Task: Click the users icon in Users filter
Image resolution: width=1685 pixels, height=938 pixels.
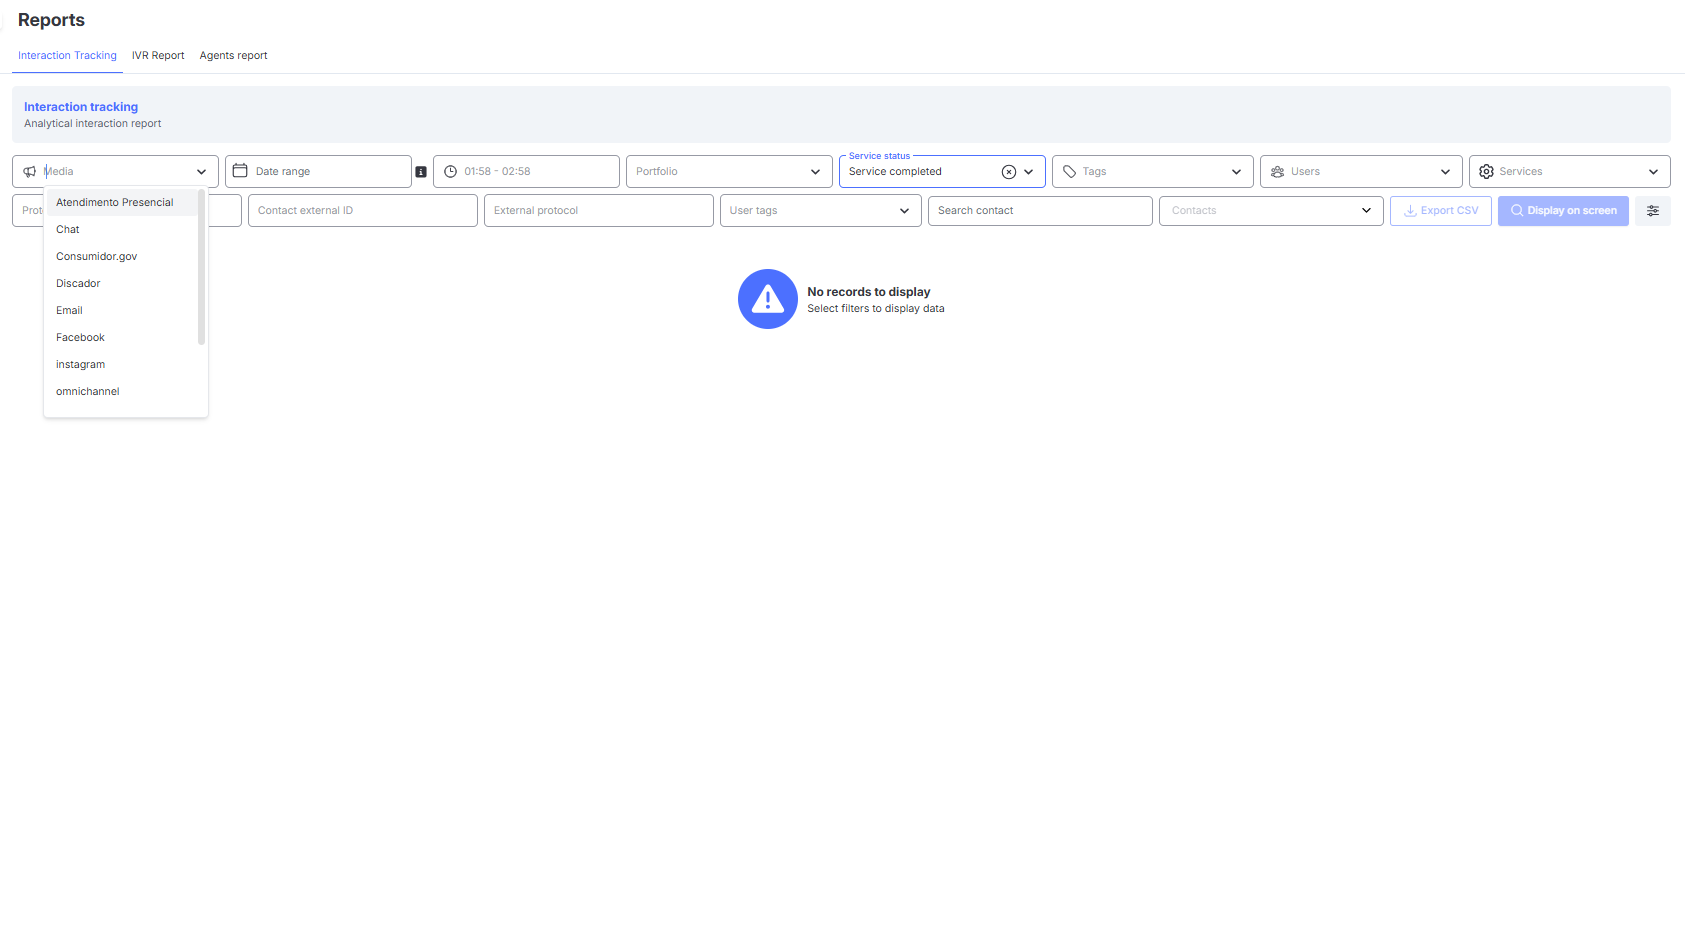Action: coord(1278,172)
